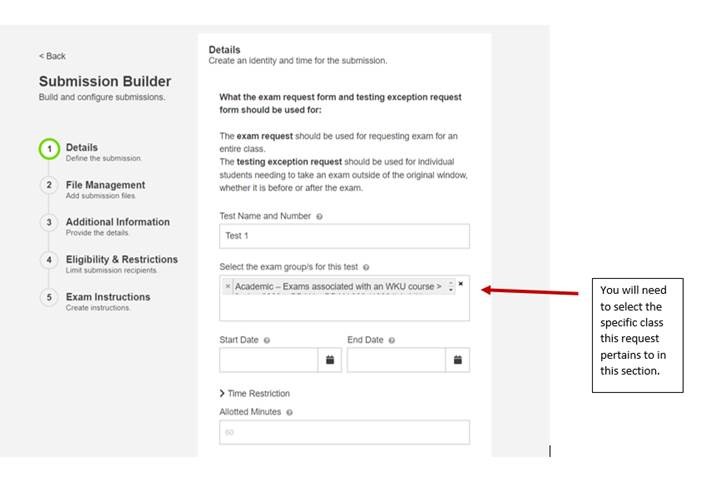The image size is (726, 491).
Task: Go to File Management step
Action: click(x=105, y=185)
